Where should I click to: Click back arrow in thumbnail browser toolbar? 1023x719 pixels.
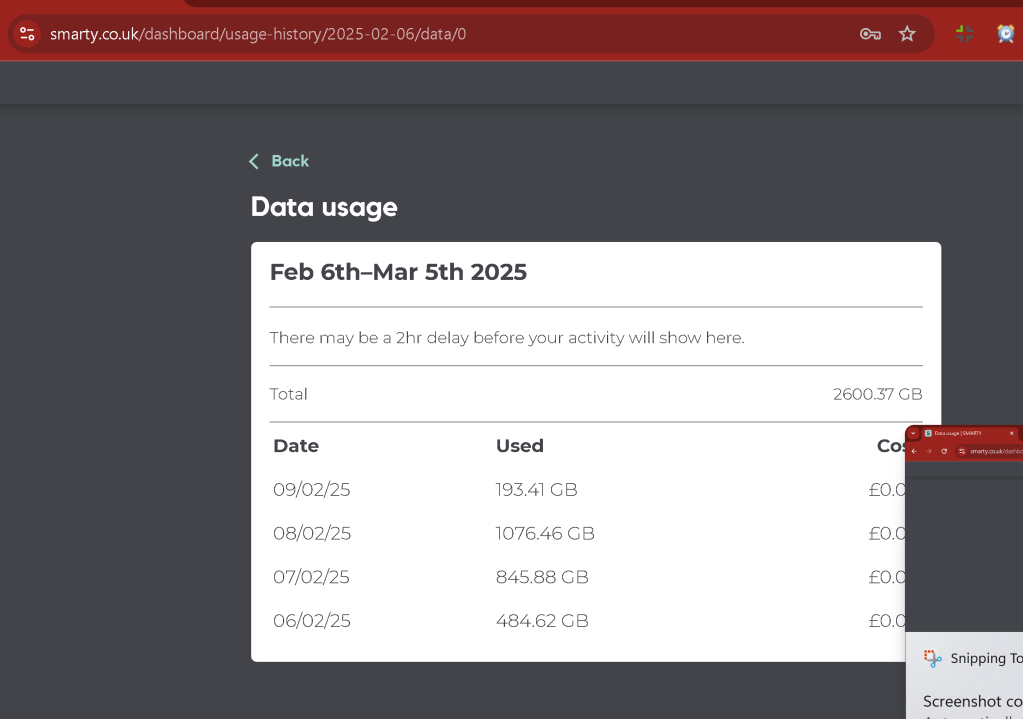(914, 451)
